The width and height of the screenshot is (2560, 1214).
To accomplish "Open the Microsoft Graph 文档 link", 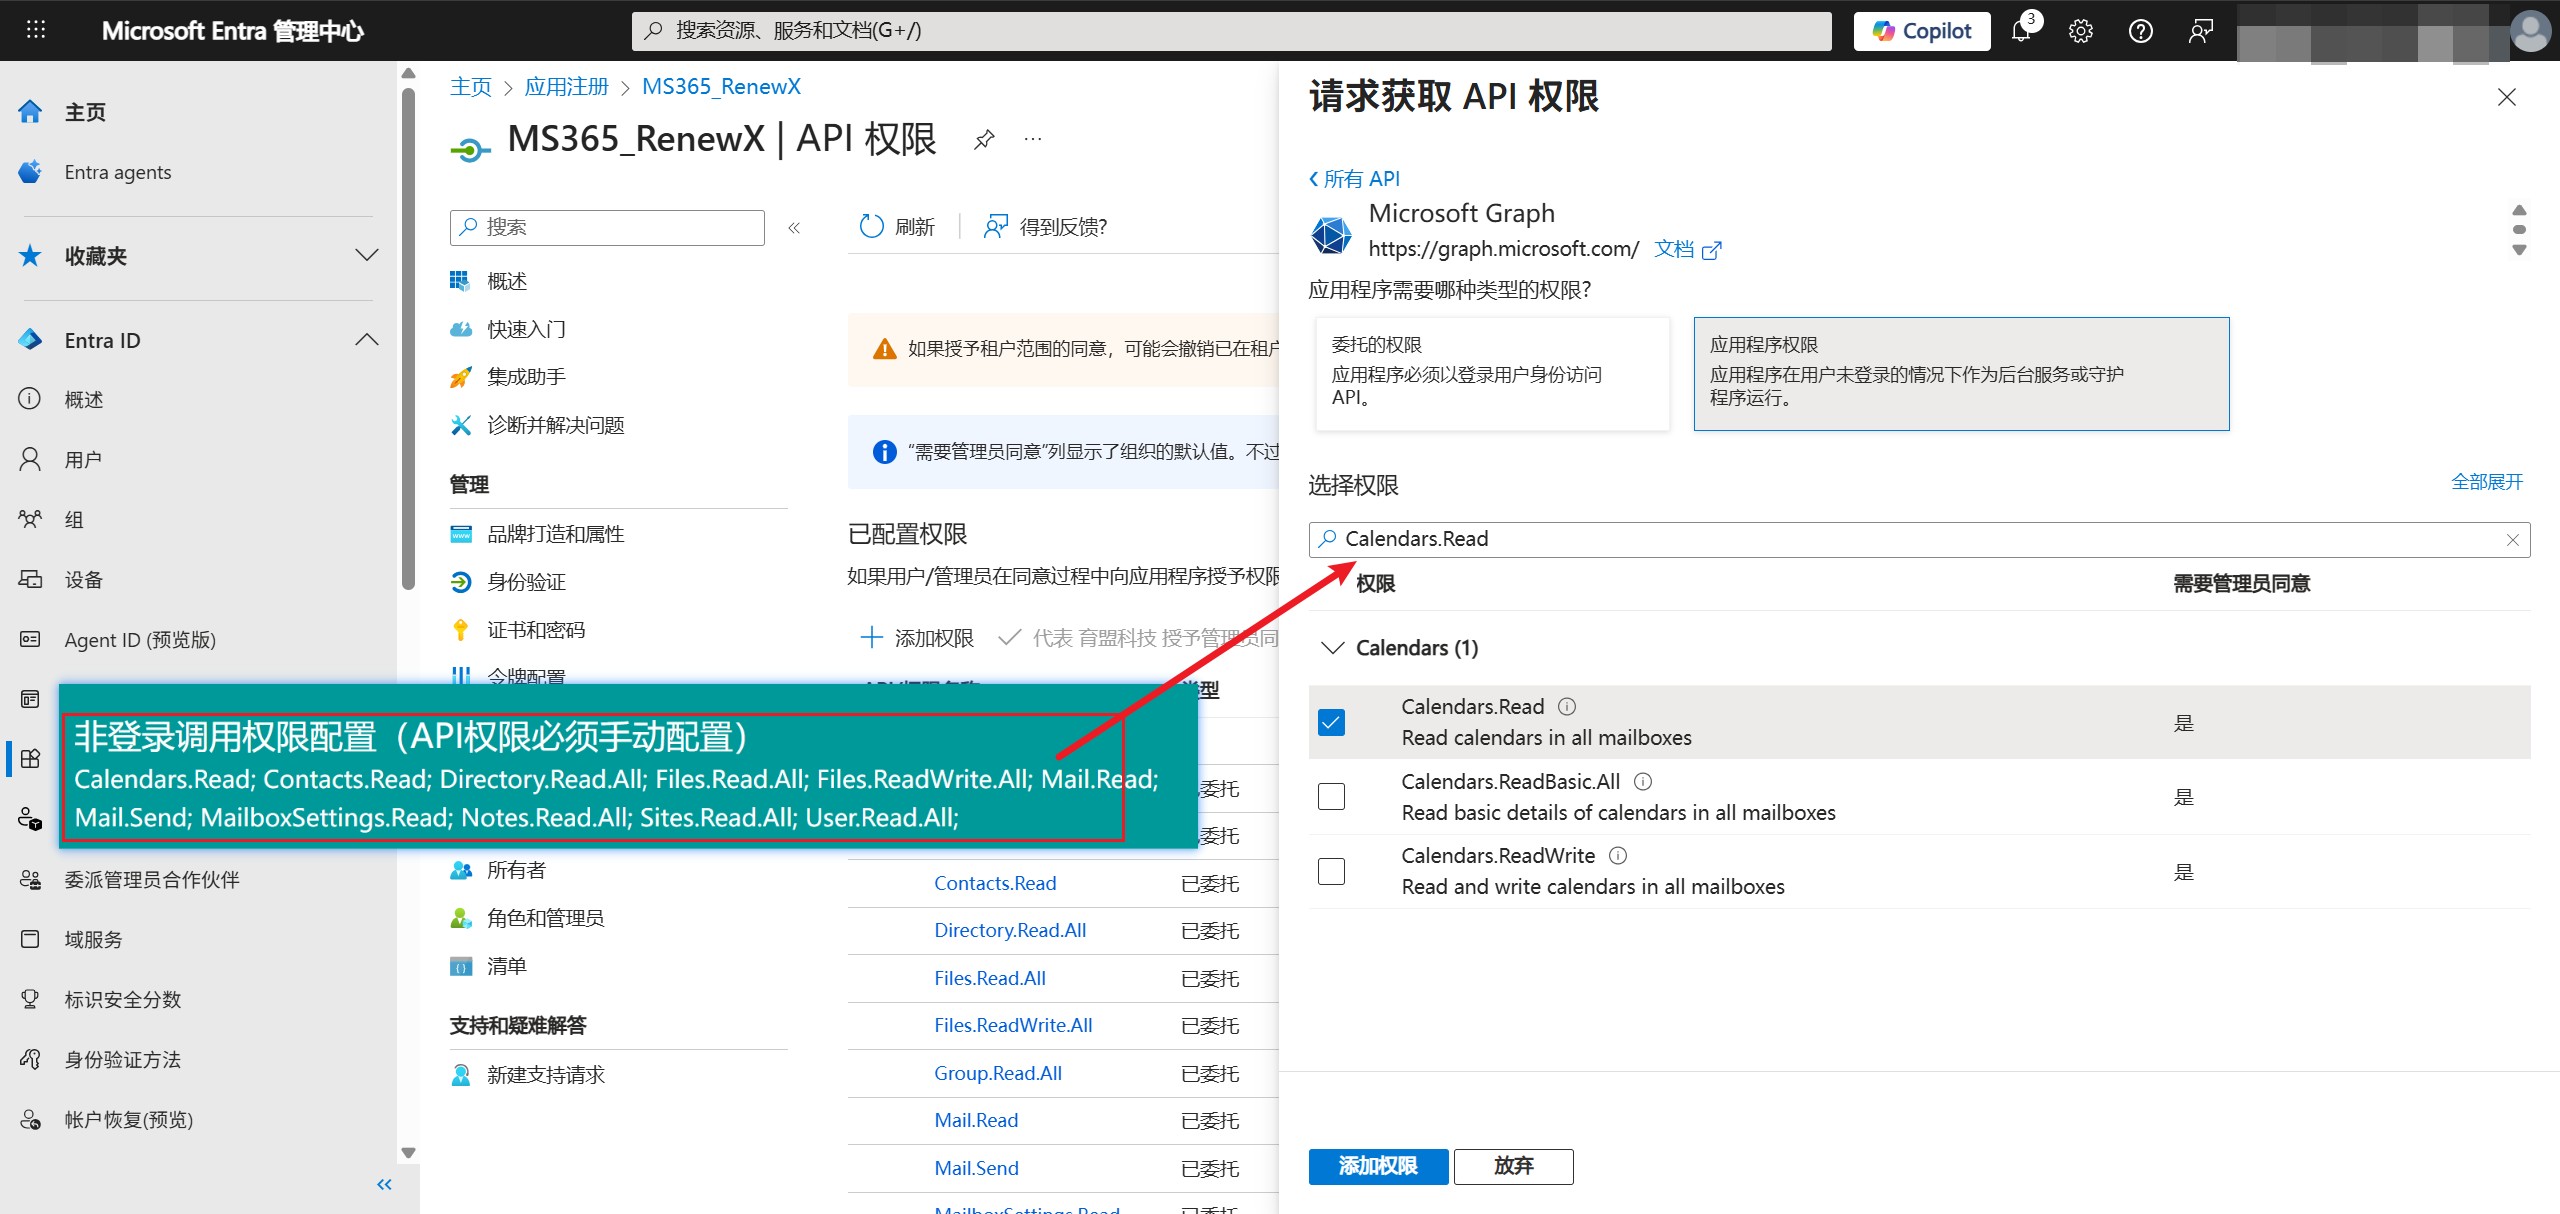I will click(1687, 249).
